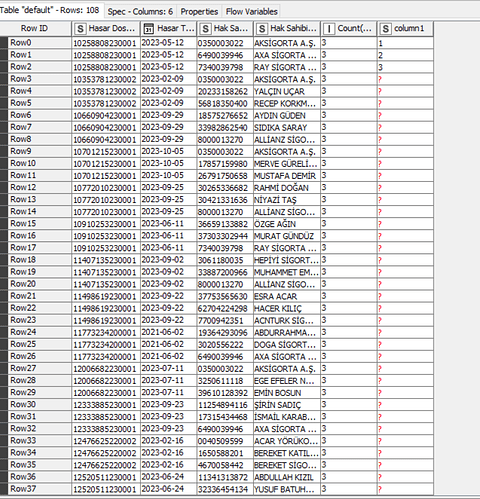The image size is (480, 499).
Task: Select the Row0 row ID cell
Action: [39, 43]
